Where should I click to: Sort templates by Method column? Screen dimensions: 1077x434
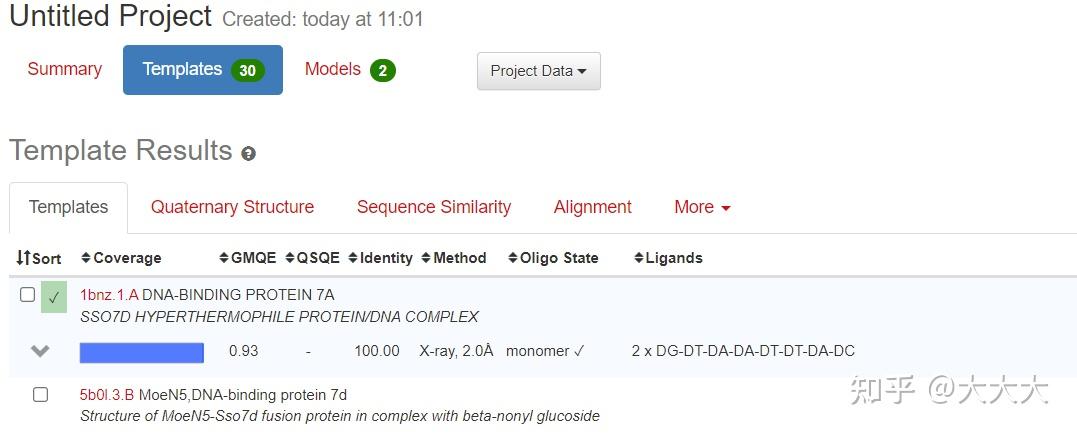[454, 258]
